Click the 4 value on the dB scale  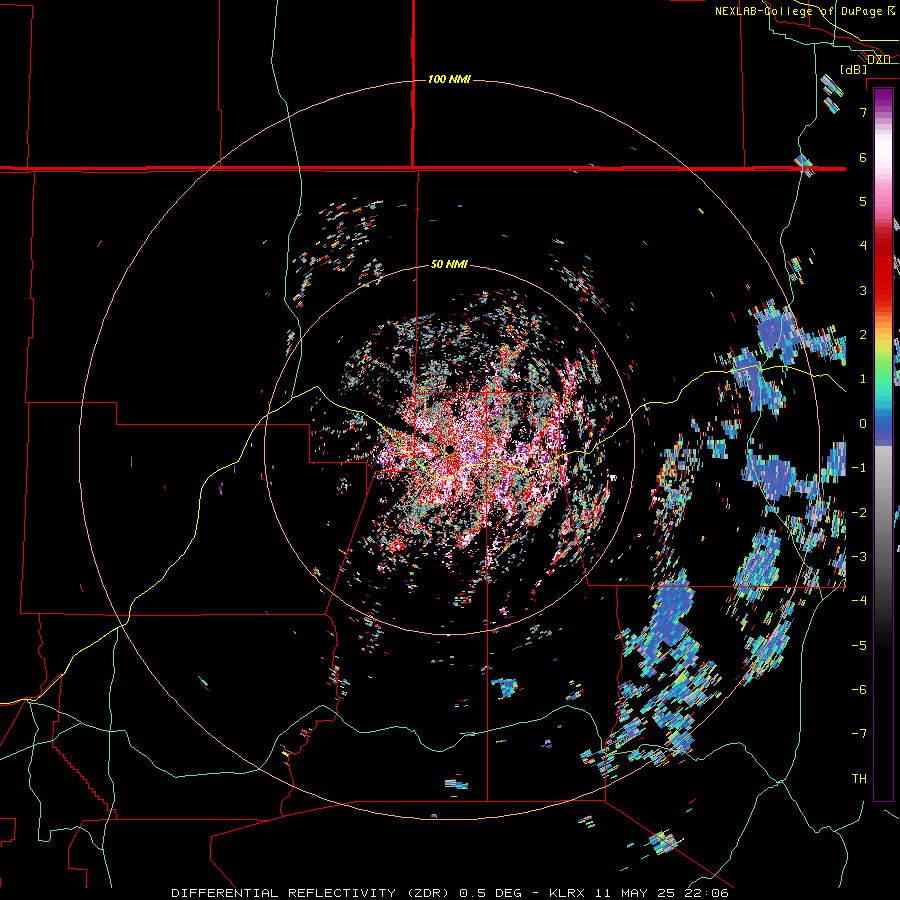tap(863, 246)
